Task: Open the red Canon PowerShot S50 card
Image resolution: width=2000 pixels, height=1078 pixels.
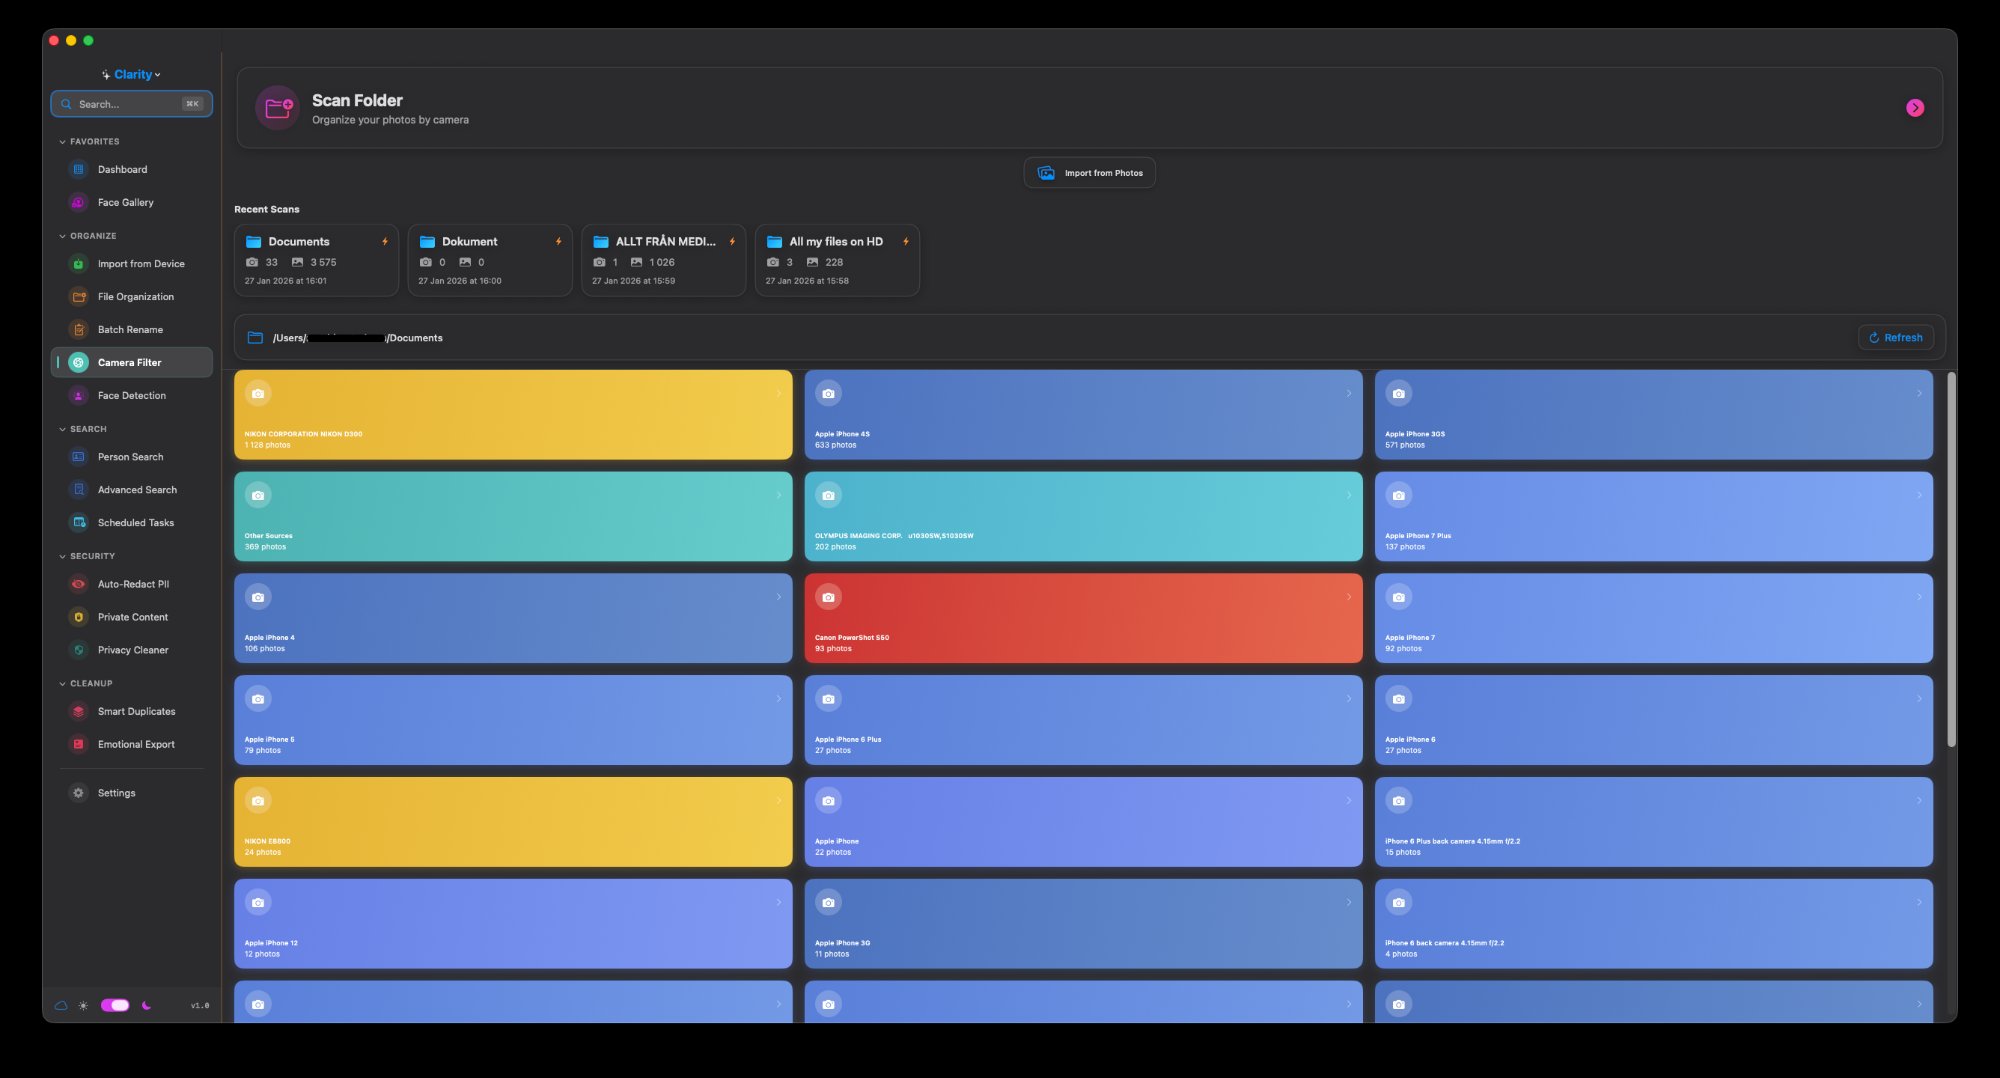Action: [1083, 617]
